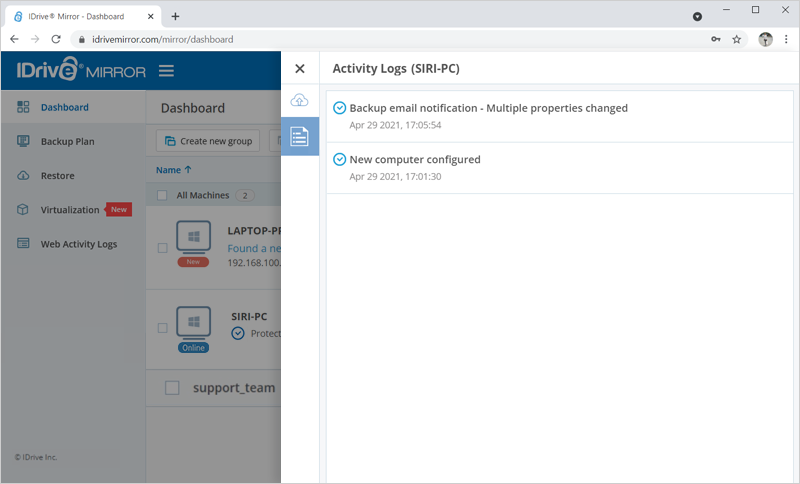Image resolution: width=800 pixels, height=484 pixels.
Task: Open the saved passwords key icon
Action: click(716, 39)
